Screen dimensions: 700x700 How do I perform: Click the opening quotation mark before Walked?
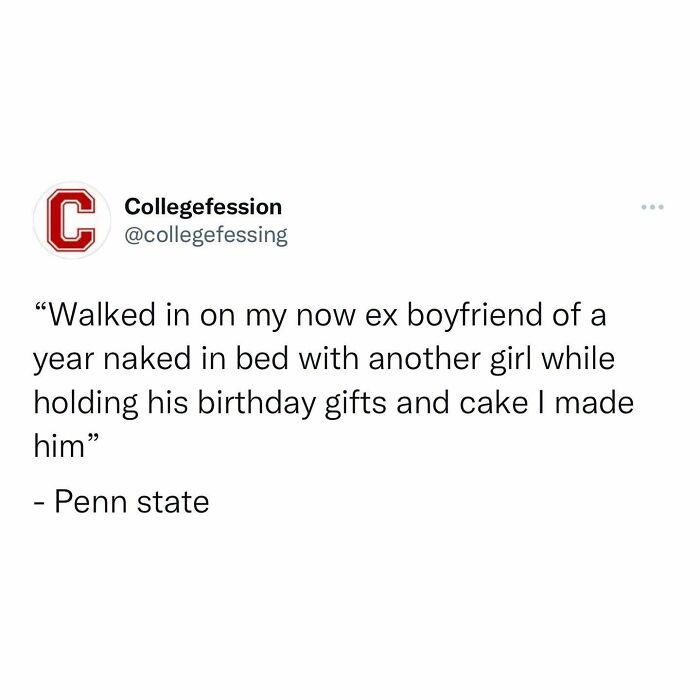click(x=40, y=316)
